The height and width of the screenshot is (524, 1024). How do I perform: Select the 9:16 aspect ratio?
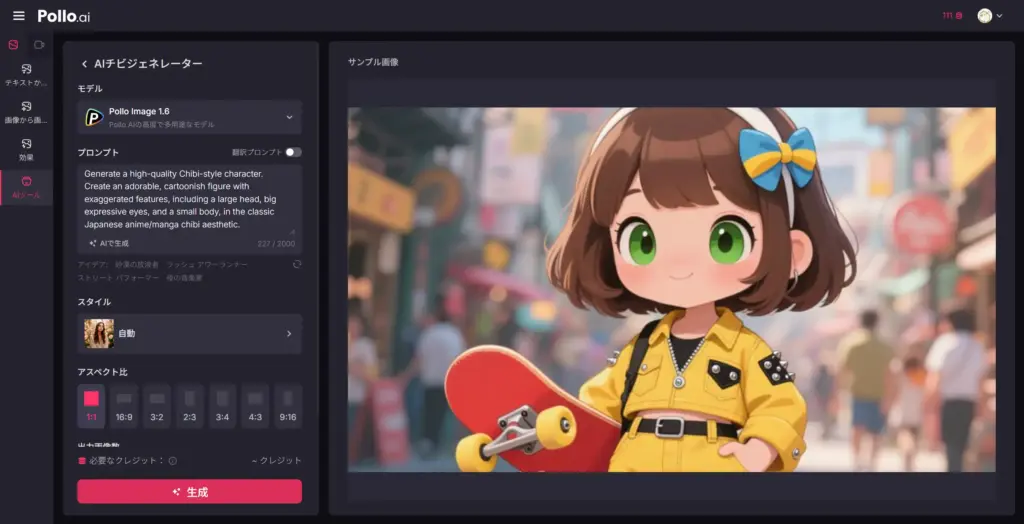(288, 406)
